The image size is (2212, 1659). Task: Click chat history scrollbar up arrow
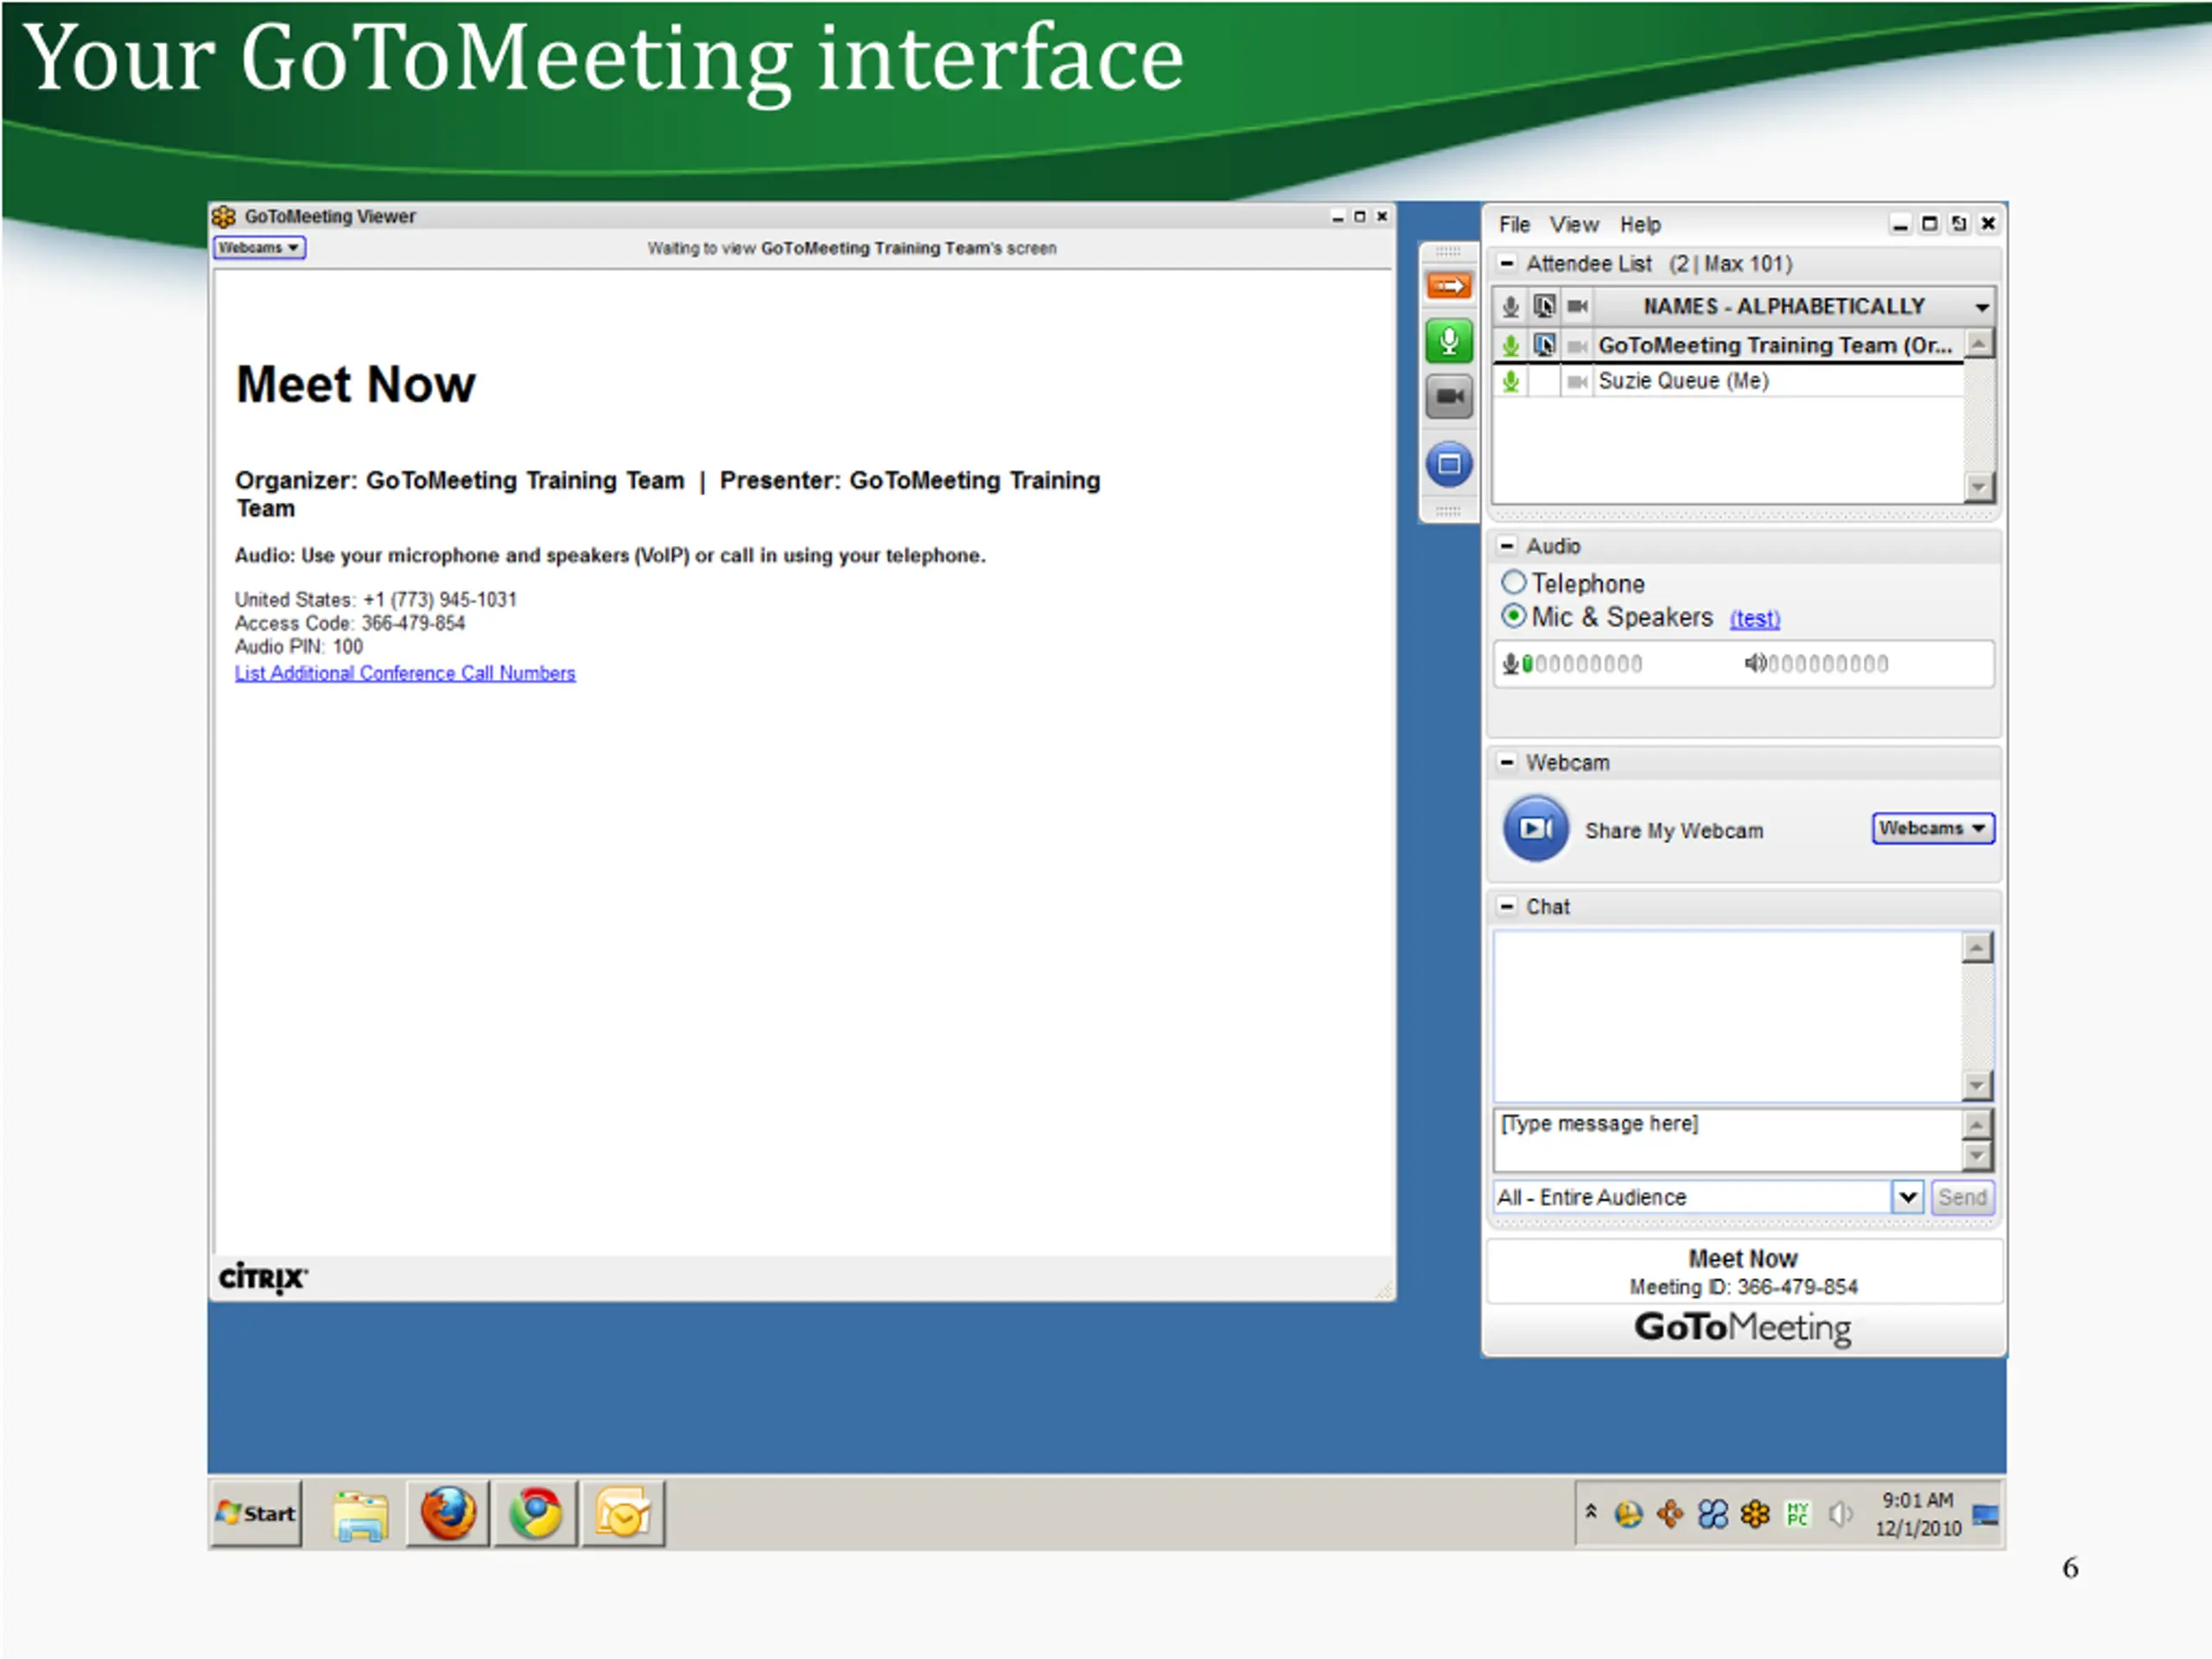1977,947
